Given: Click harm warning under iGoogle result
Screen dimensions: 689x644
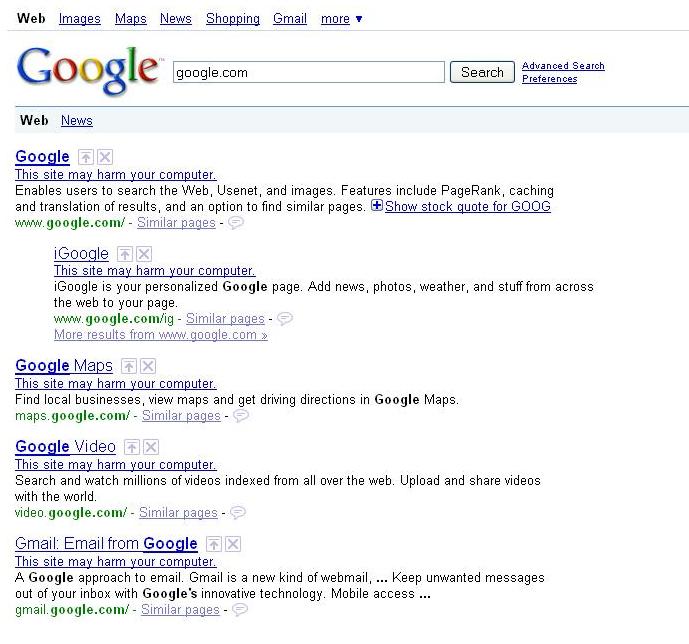Looking at the screenshot, I should tap(154, 271).
